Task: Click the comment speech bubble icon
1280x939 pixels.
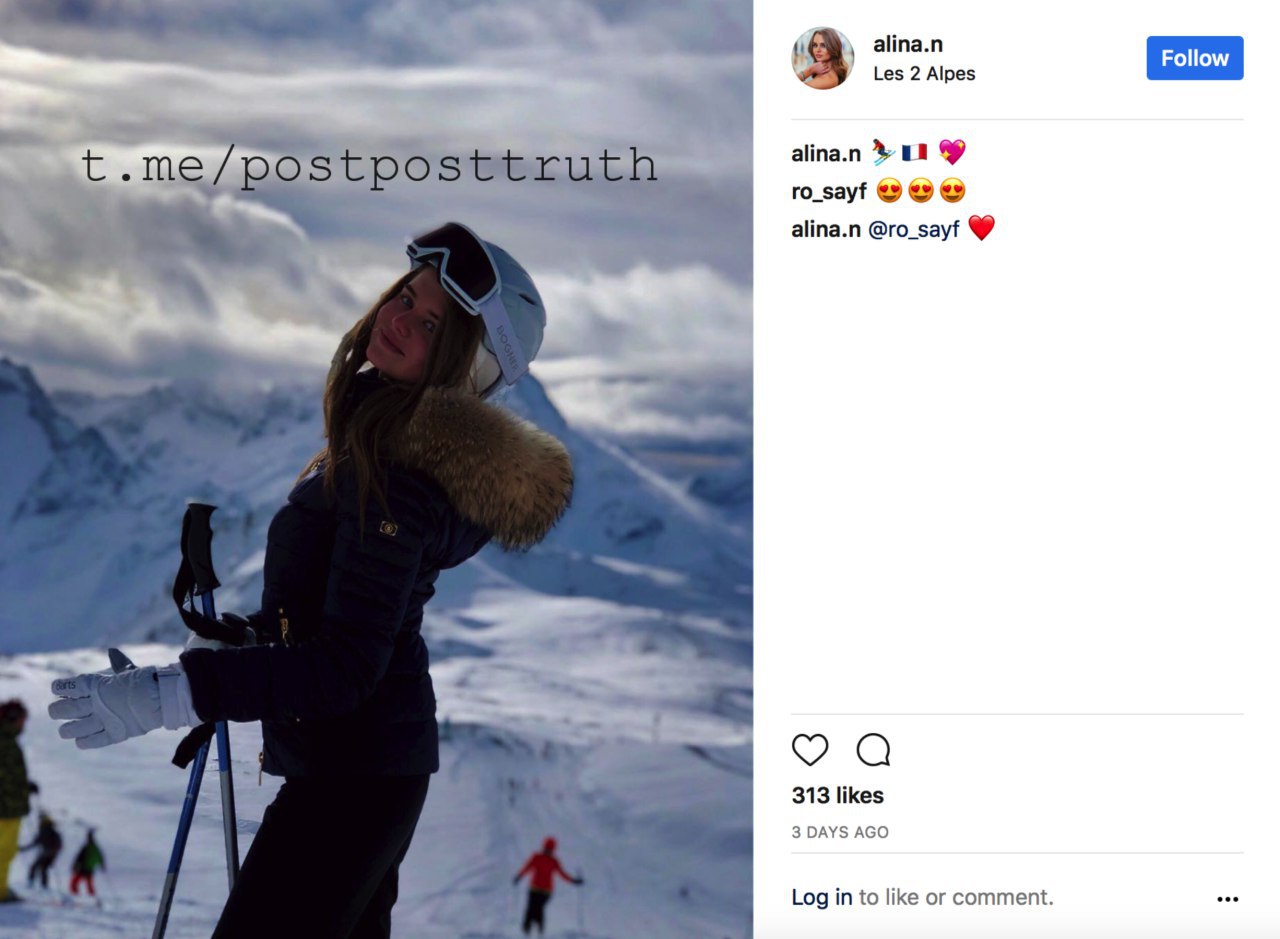Action: coord(873,750)
